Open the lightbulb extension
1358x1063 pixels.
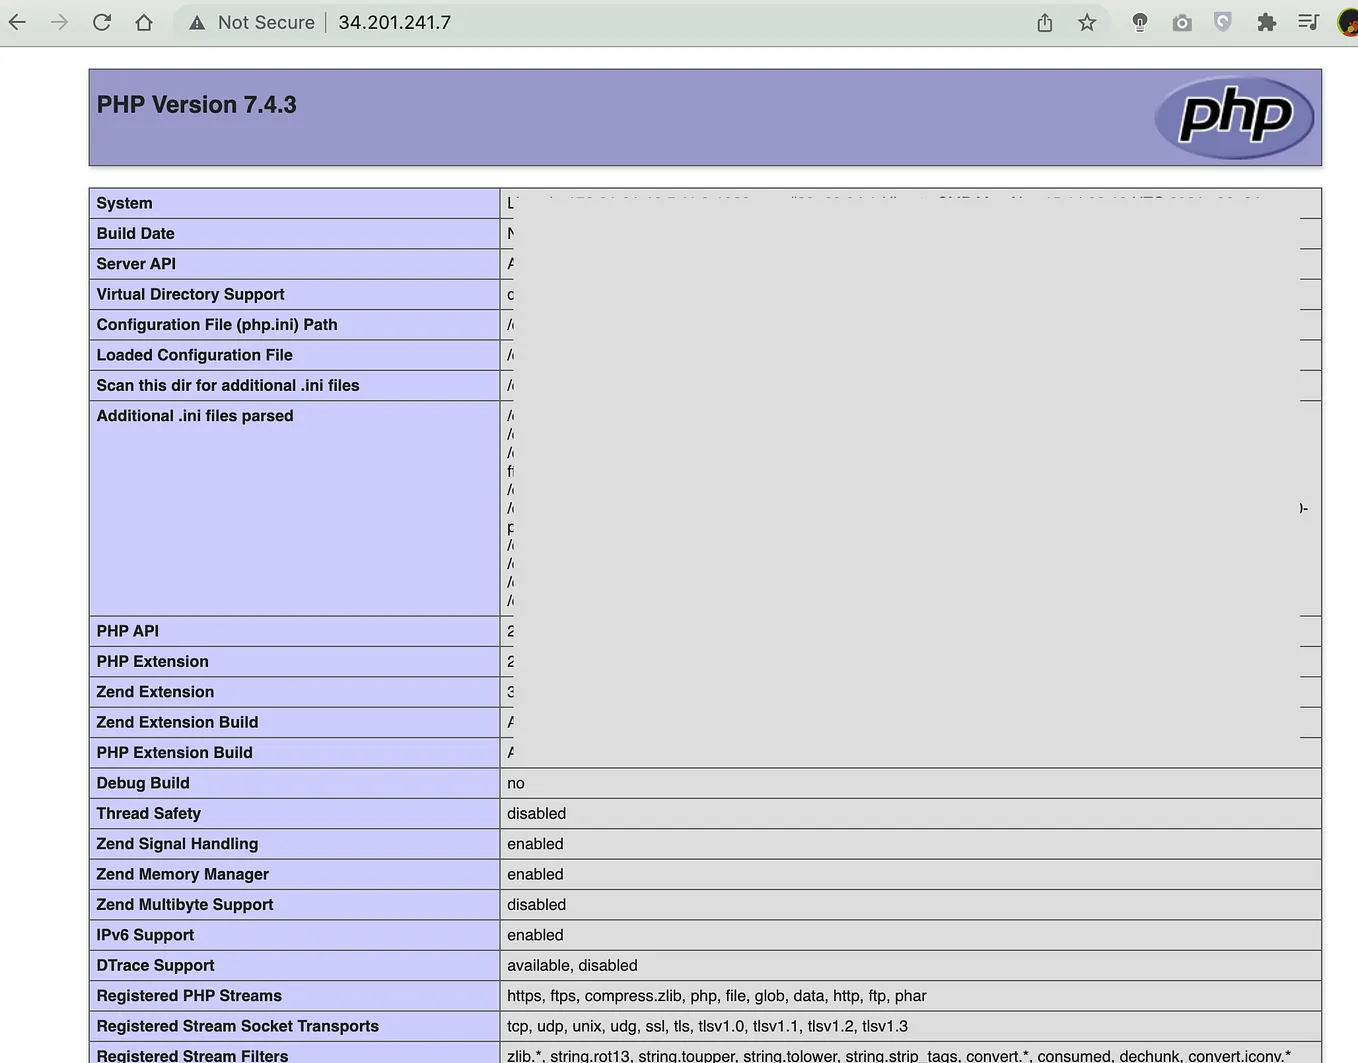coord(1140,22)
